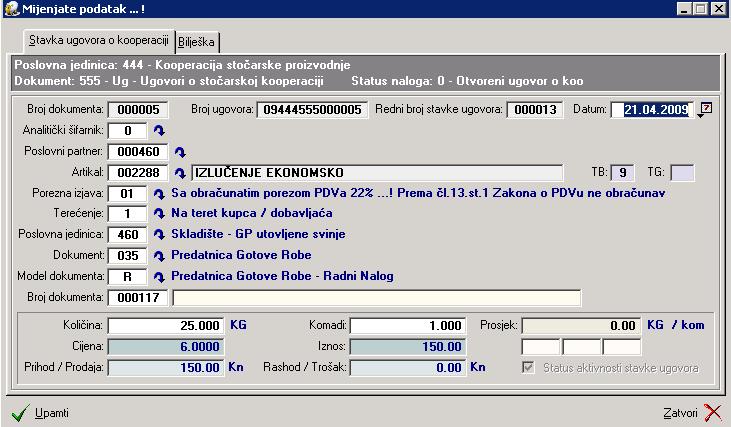
Task: Close the form using Zatvori button
Action: [x=692, y=412]
